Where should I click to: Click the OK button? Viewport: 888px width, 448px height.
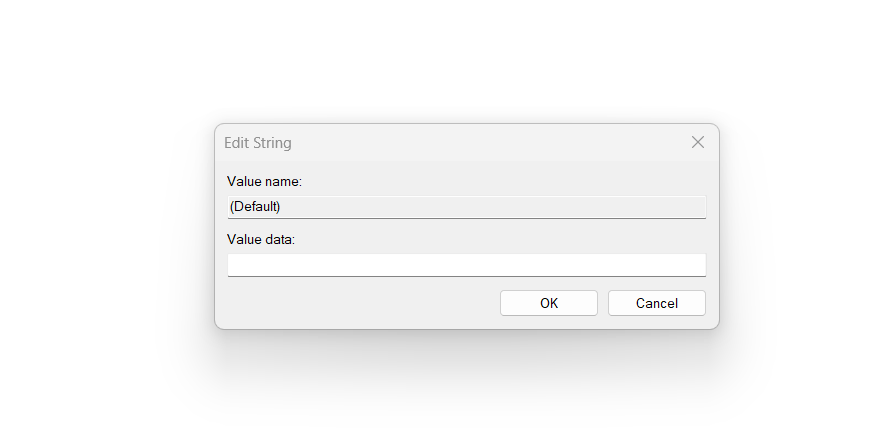(548, 303)
